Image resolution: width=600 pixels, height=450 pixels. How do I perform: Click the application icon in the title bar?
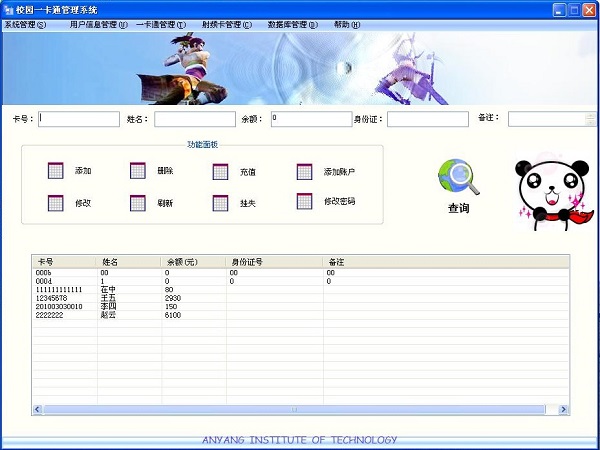9,10
